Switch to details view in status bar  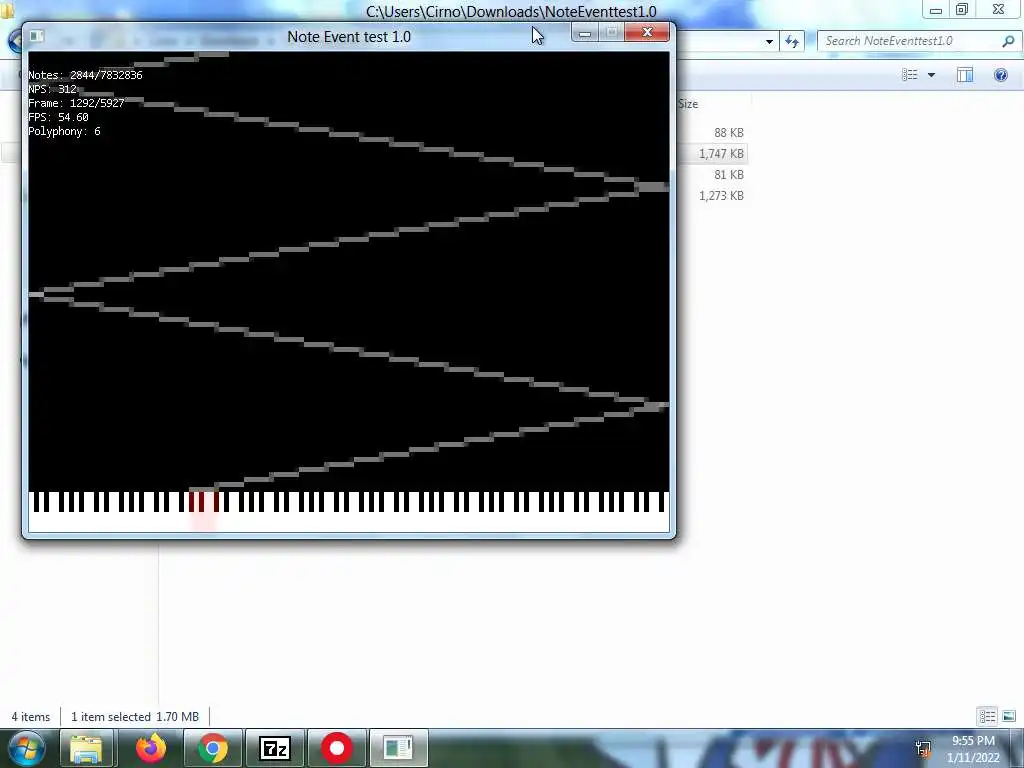(x=987, y=716)
